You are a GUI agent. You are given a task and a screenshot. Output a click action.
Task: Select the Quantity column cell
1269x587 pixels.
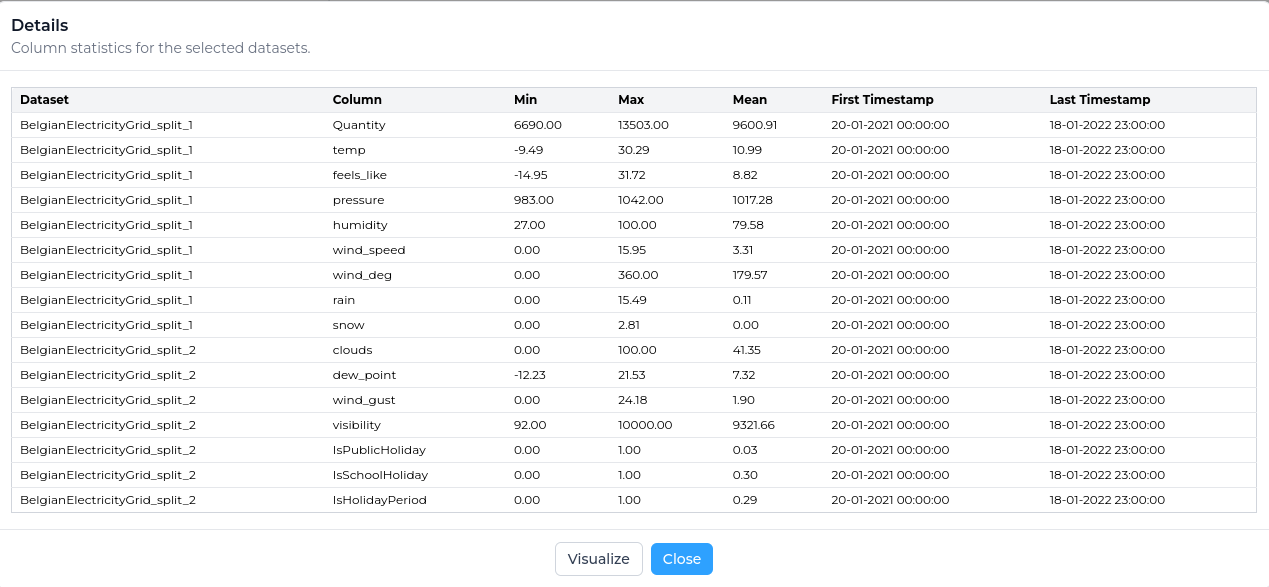click(359, 125)
